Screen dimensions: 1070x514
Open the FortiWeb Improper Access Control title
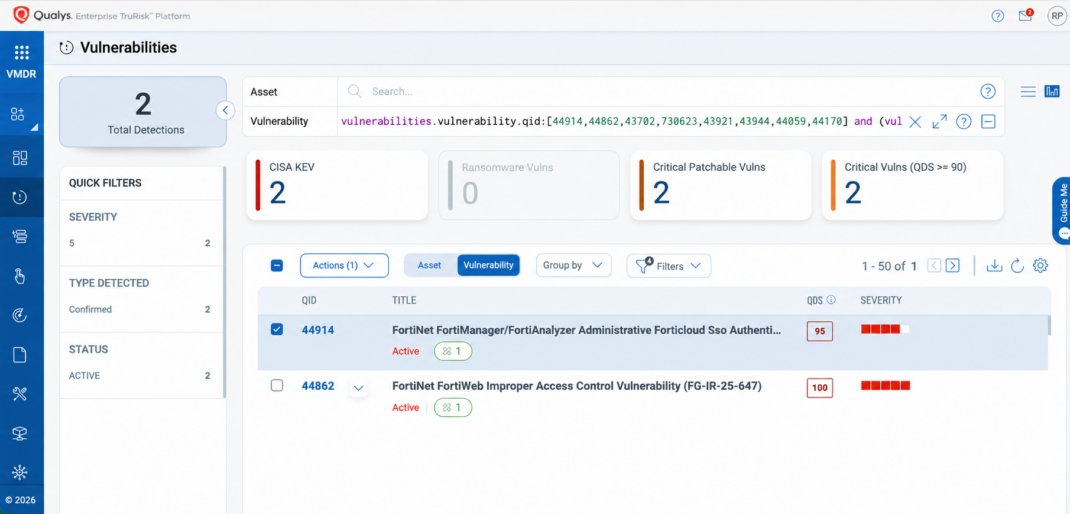(x=577, y=386)
